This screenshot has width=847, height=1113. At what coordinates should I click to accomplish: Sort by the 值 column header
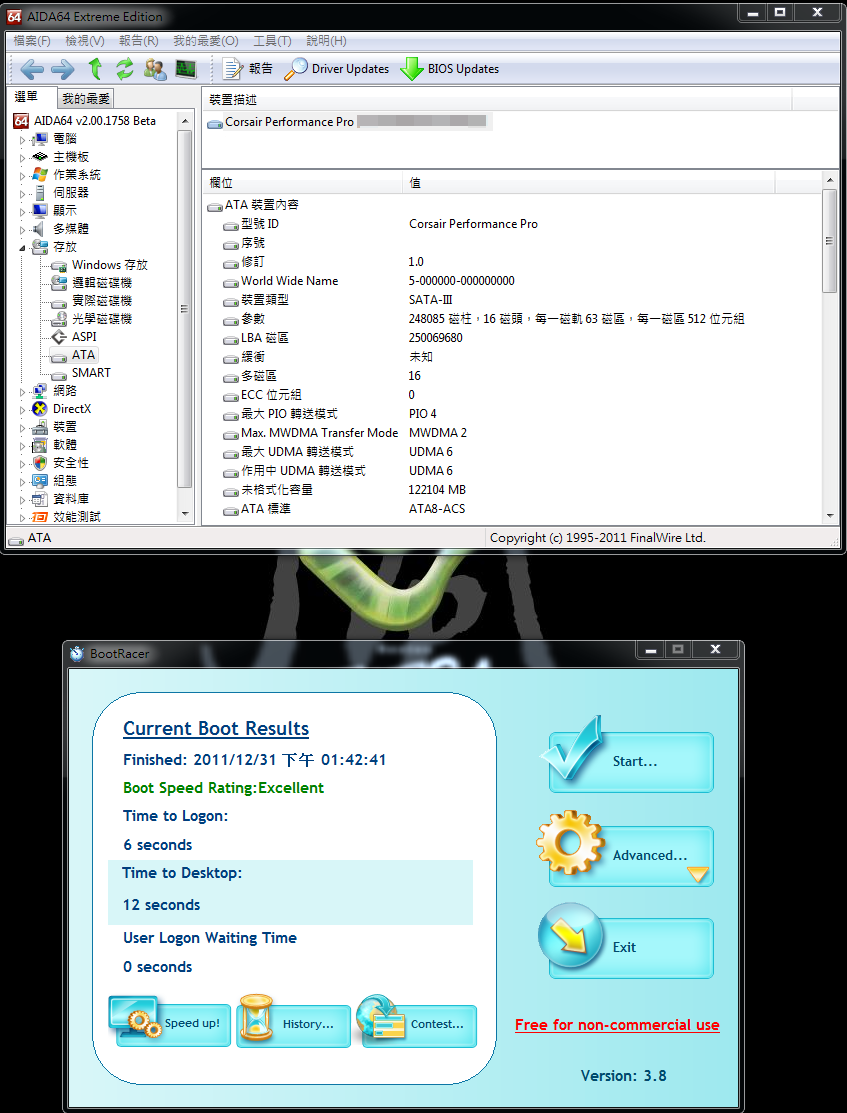tap(589, 182)
